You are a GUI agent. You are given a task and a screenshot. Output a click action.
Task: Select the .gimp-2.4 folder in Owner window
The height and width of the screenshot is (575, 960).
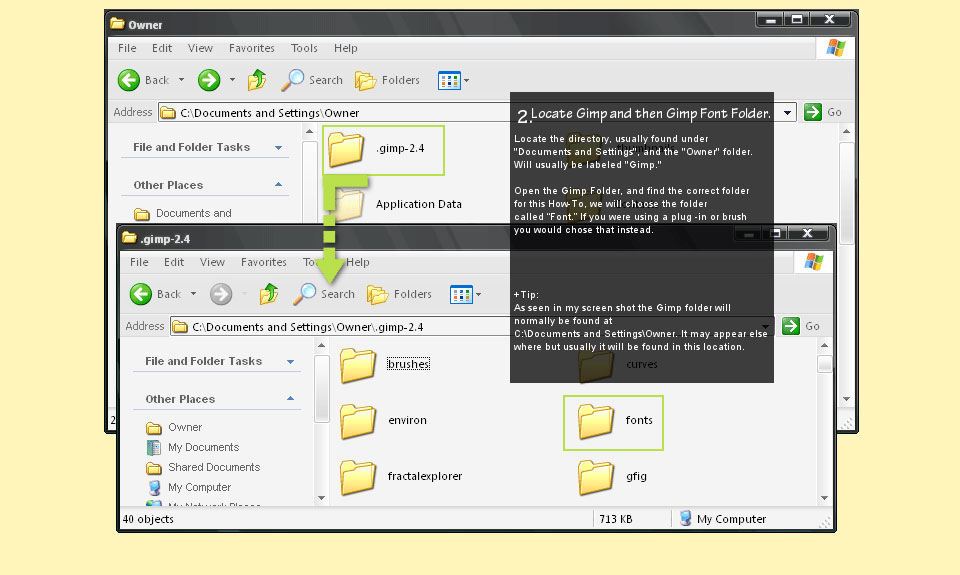click(383, 150)
